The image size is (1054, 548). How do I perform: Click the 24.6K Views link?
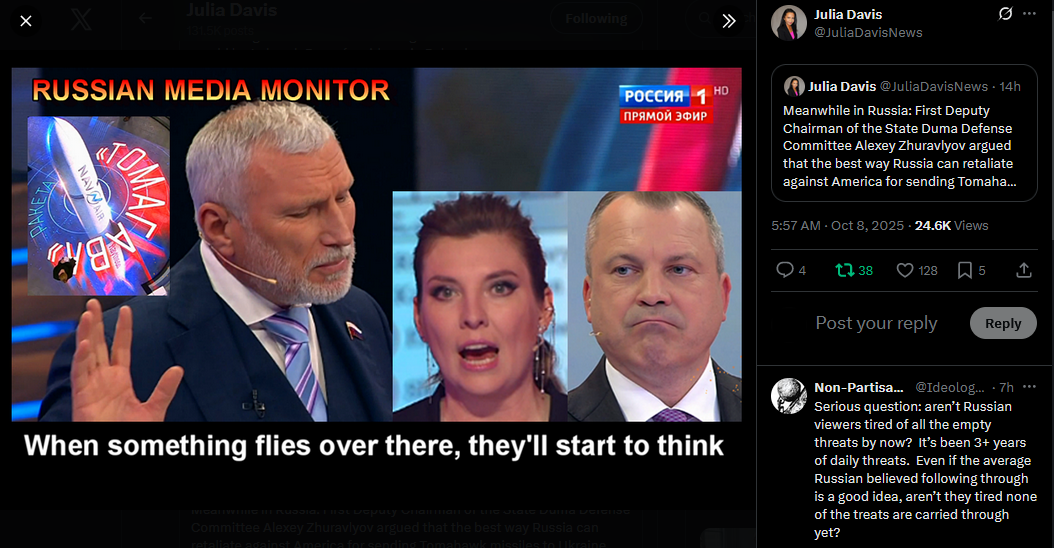click(951, 226)
